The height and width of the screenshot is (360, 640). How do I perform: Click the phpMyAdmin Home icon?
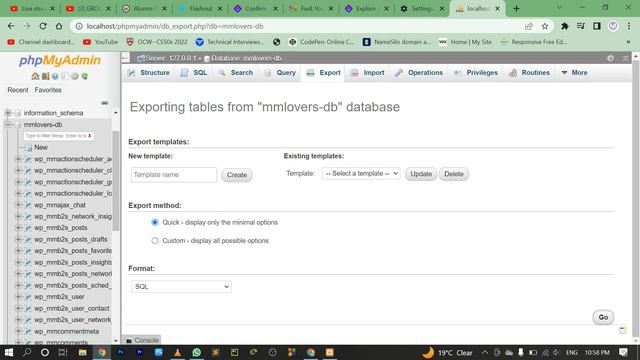(x=36, y=76)
